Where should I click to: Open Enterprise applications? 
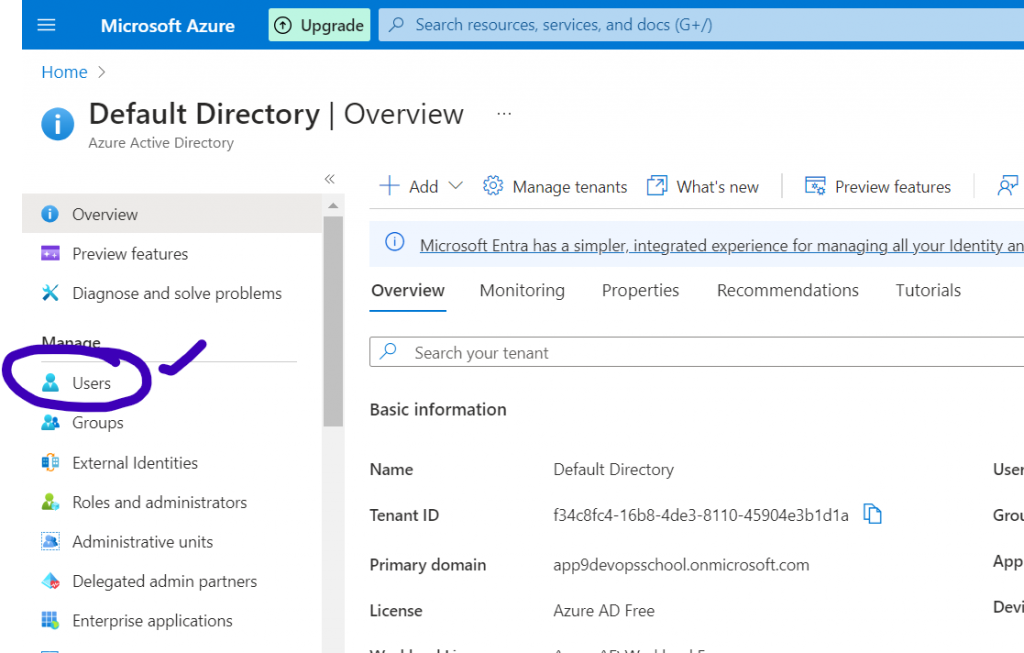tap(152, 621)
